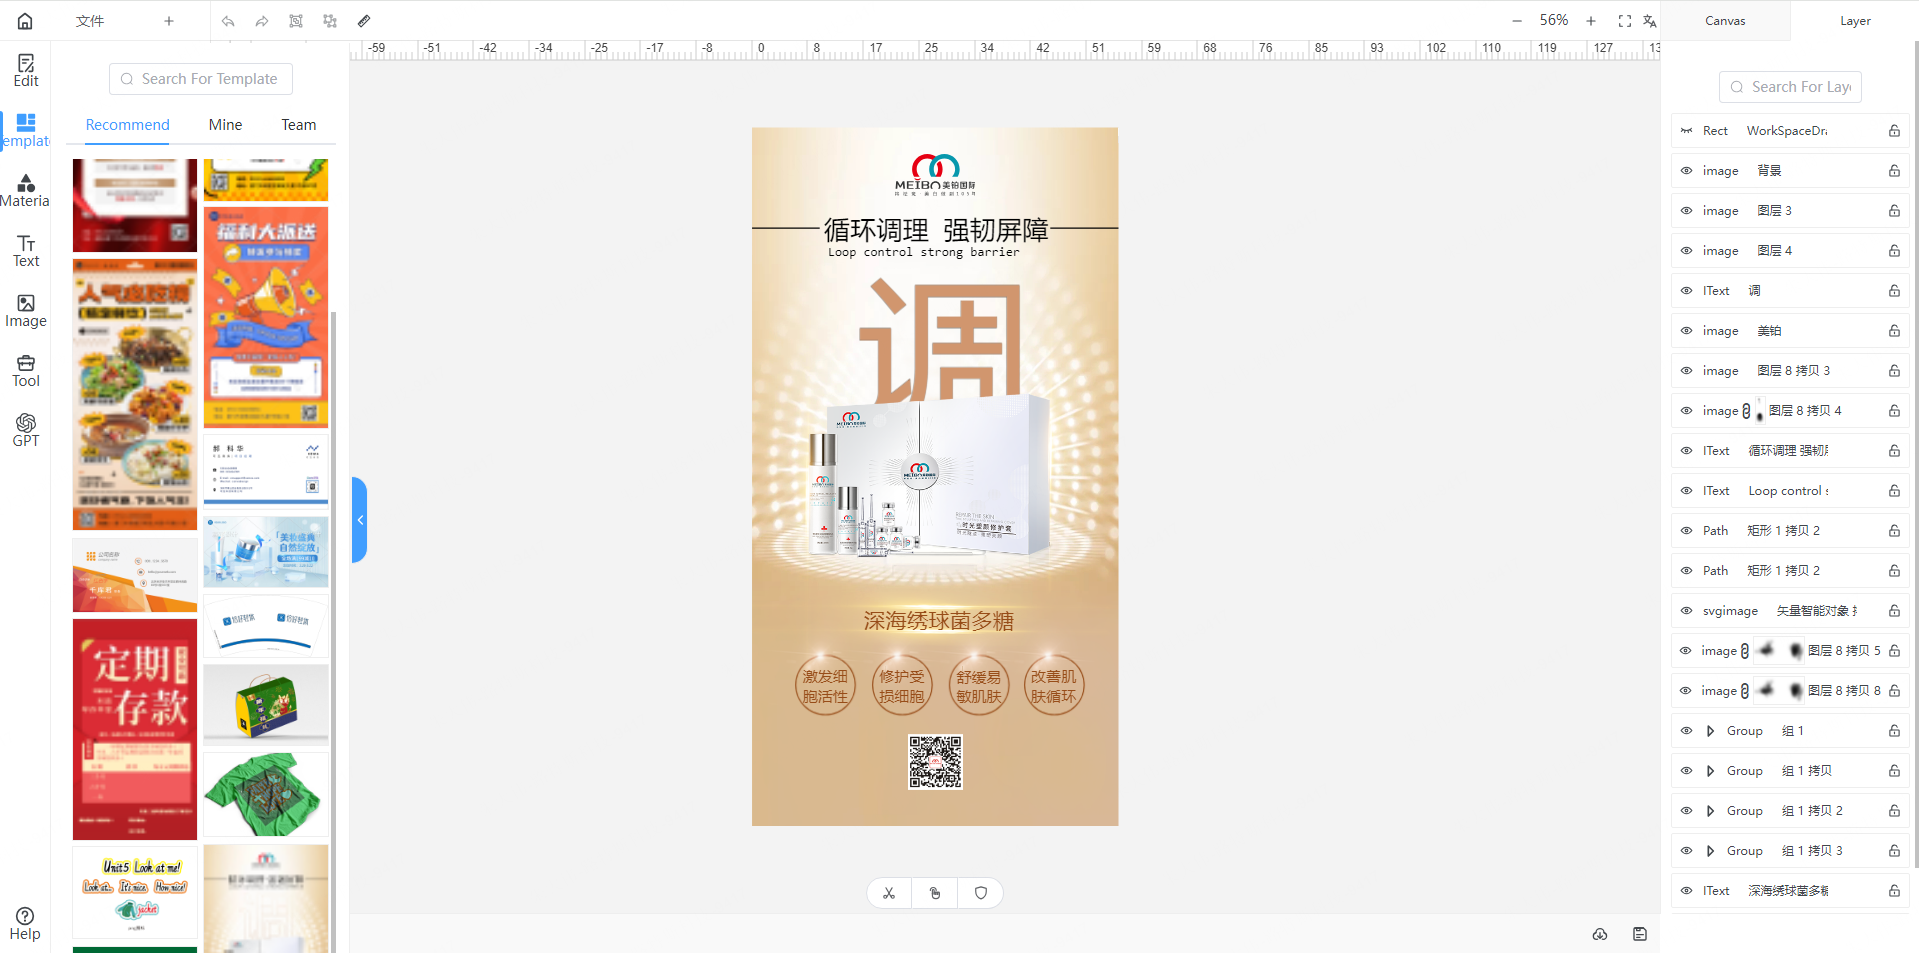Click the save icon at bottom right
1919x953 pixels.
tap(1640, 934)
